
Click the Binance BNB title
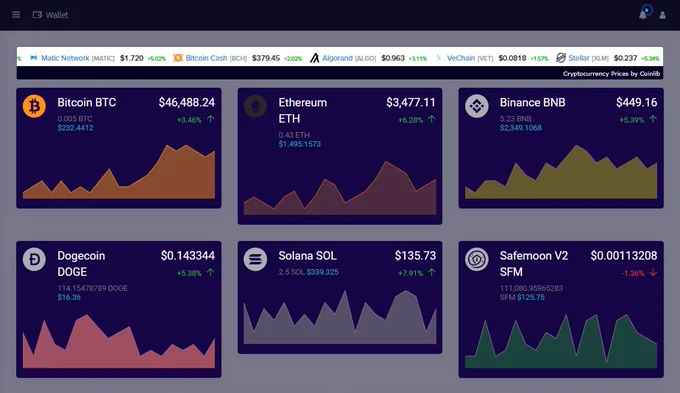(x=533, y=102)
